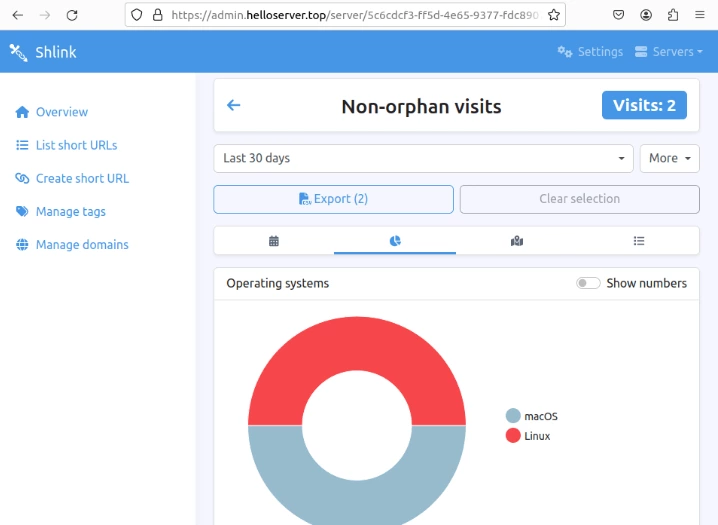This screenshot has width=718, height=525.
Task: Bookmark this page with star icon
Action: [x=554, y=15]
